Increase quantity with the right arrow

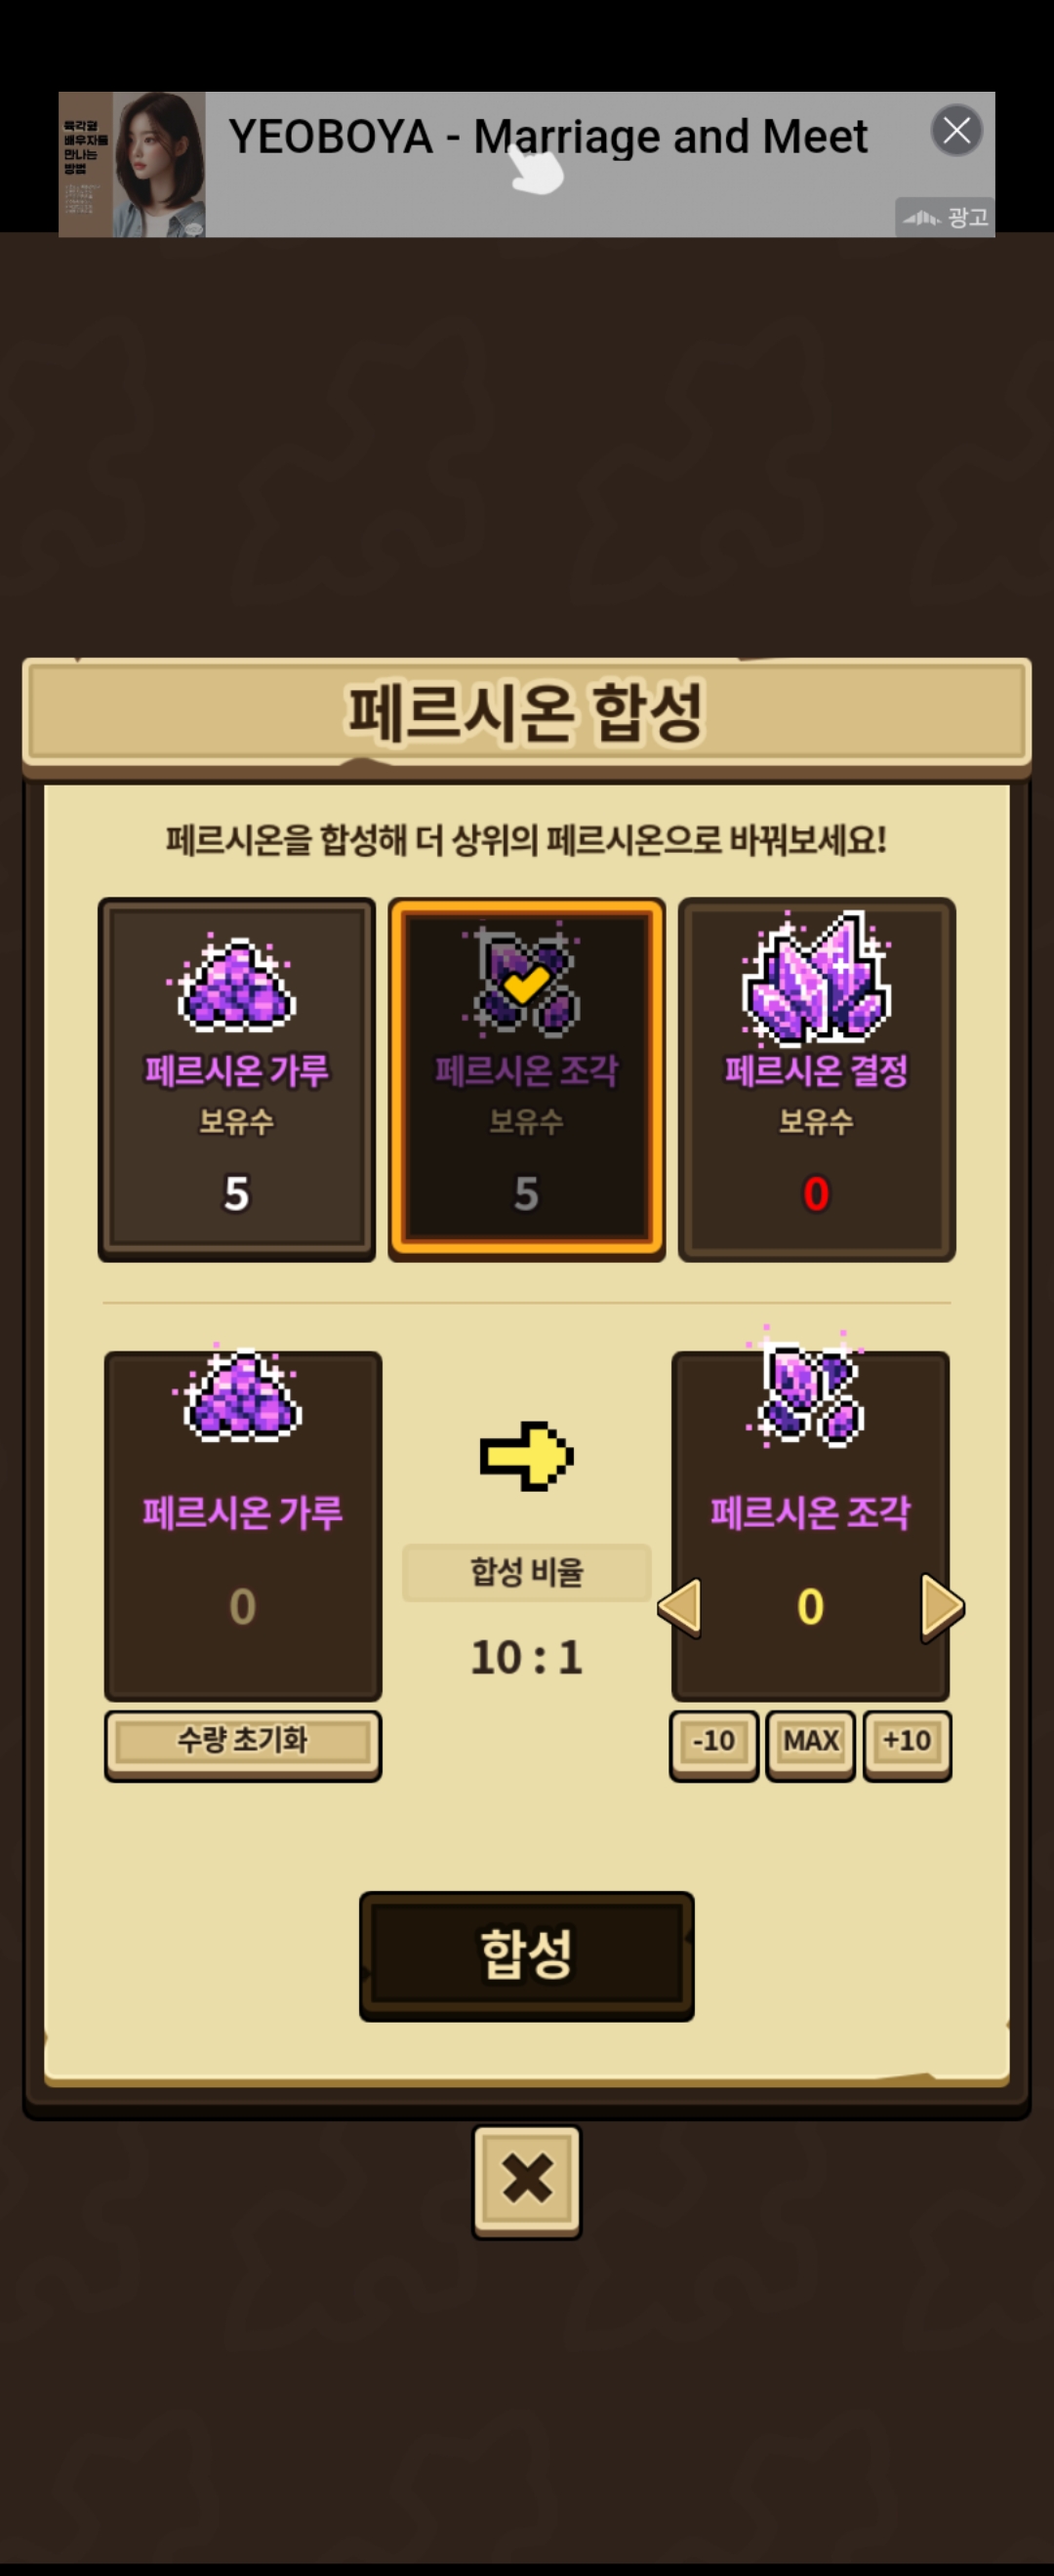tap(942, 1608)
